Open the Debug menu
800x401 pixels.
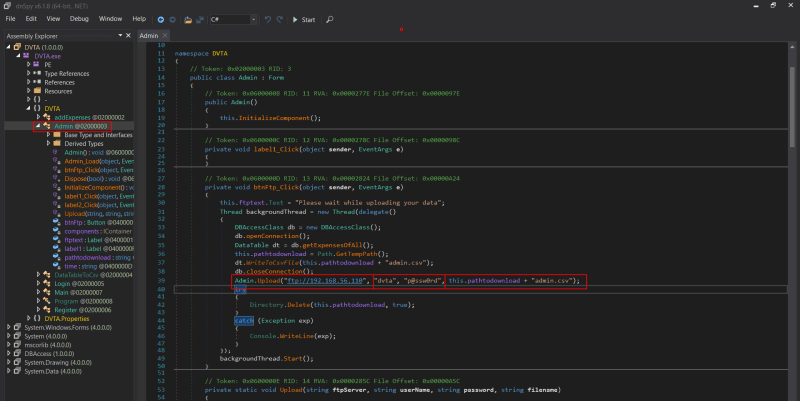79,19
